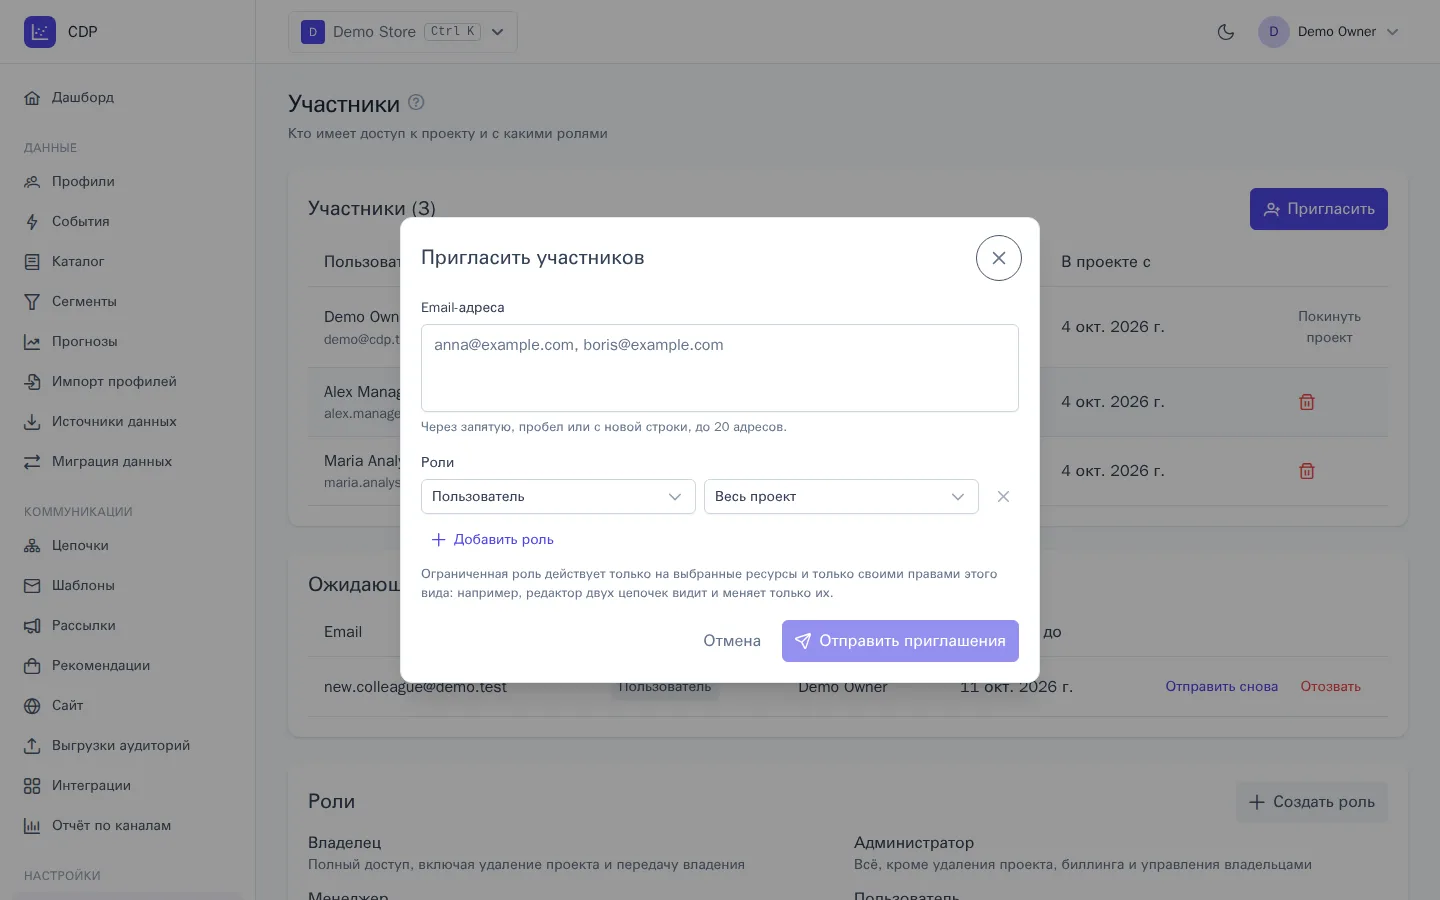The width and height of the screenshot is (1440, 900).
Task: Click the CDP logo icon
Action: (x=40, y=32)
